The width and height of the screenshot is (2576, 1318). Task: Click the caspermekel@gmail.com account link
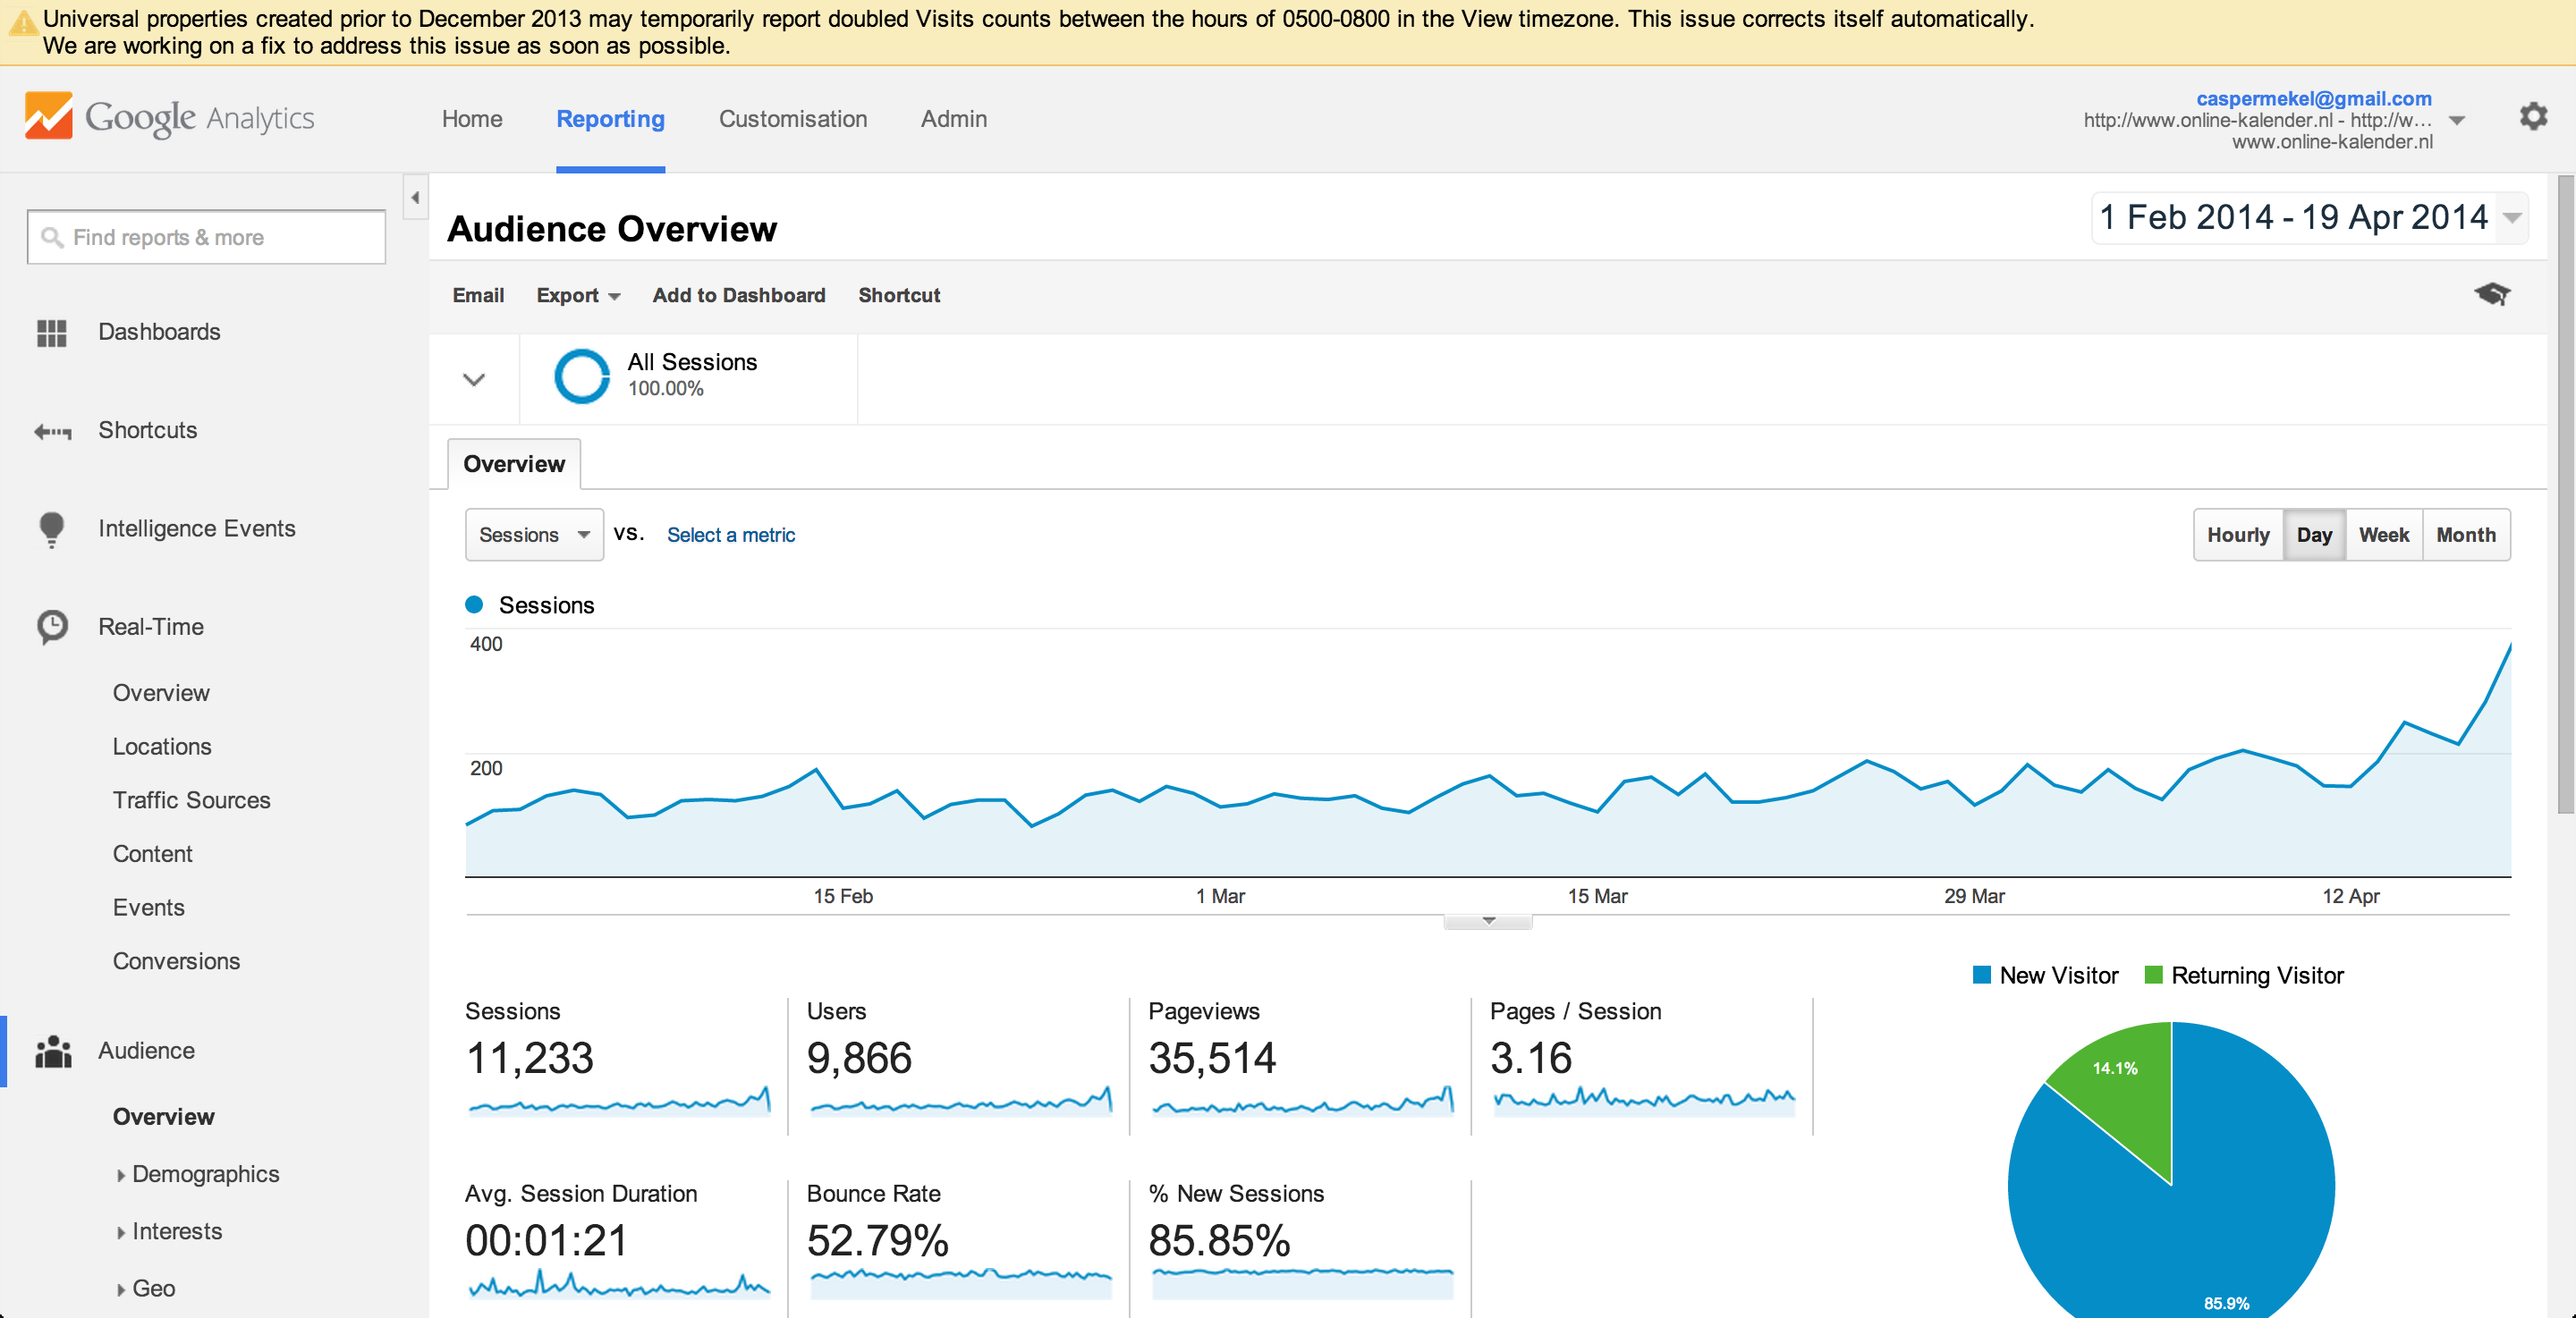(2313, 98)
